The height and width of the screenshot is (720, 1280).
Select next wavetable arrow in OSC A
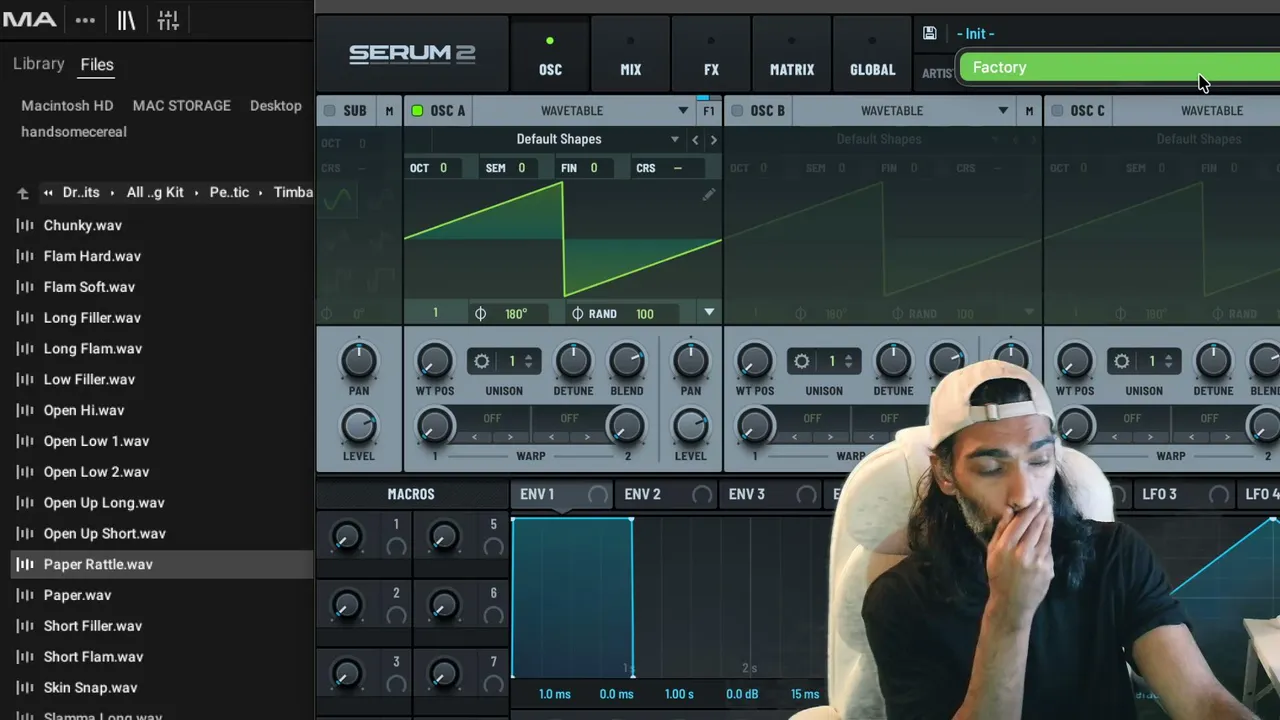click(713, 140)
